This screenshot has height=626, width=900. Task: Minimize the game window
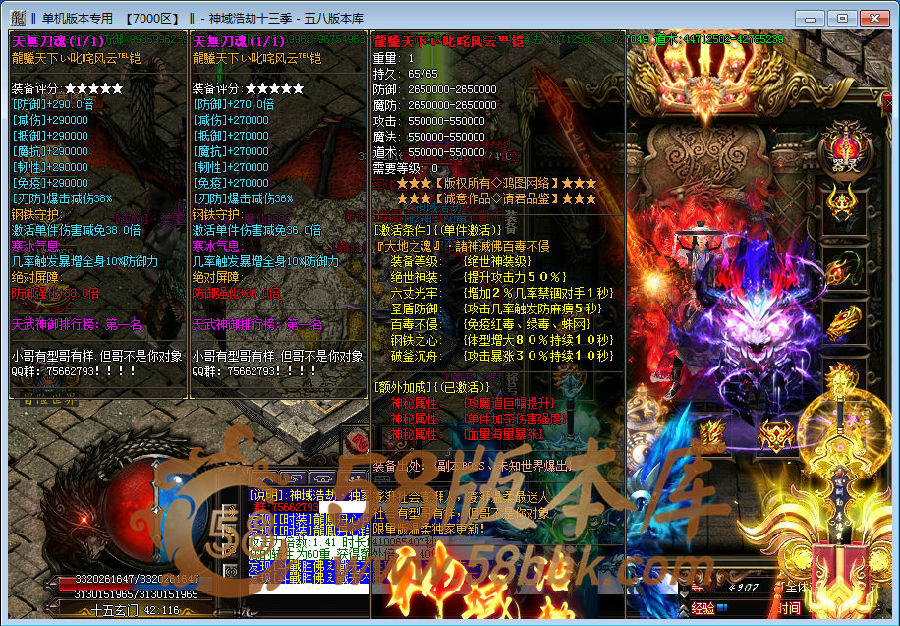(x=810, y=19)
